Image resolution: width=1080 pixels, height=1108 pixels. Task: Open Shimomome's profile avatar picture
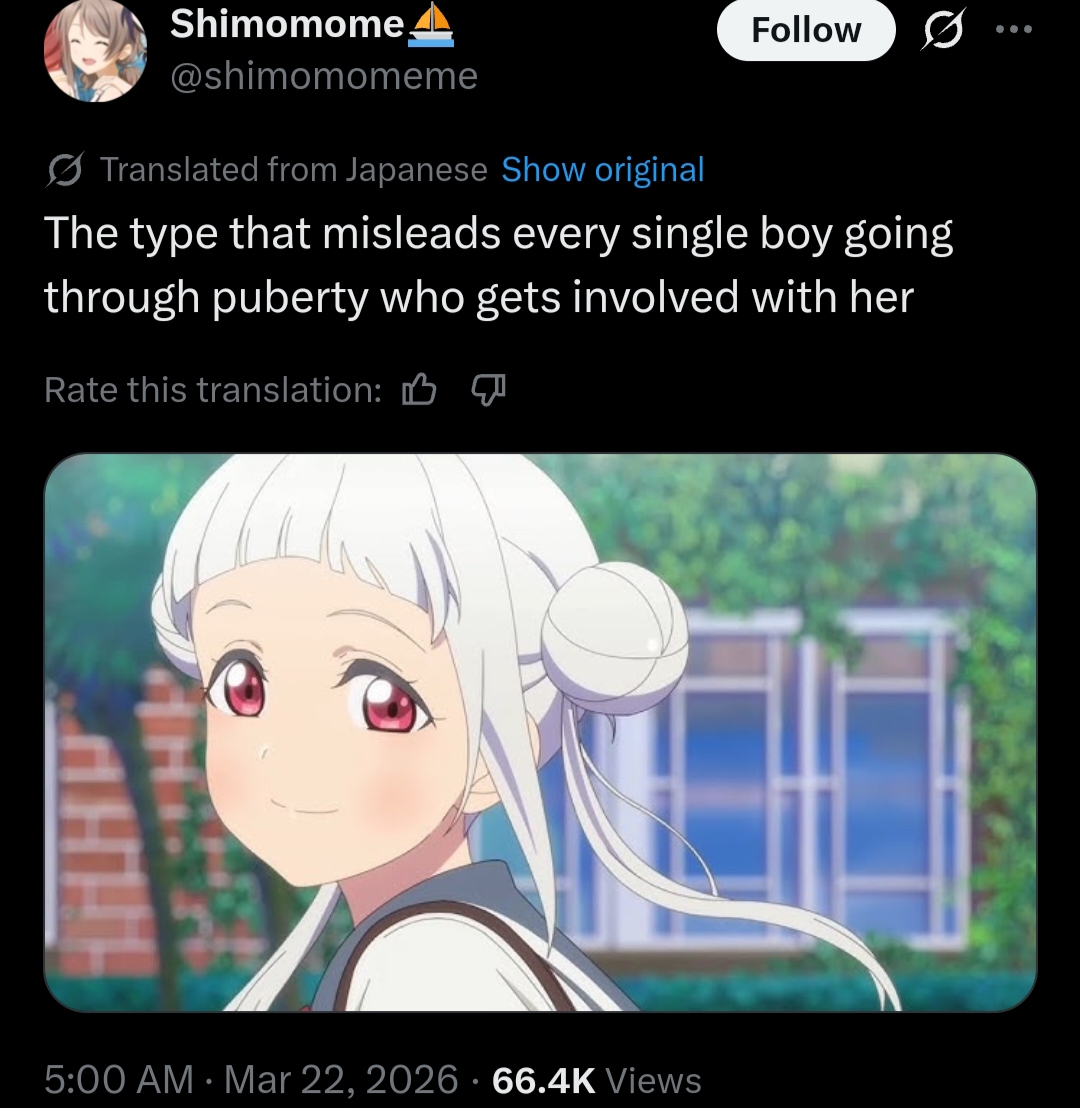point(95,51)
